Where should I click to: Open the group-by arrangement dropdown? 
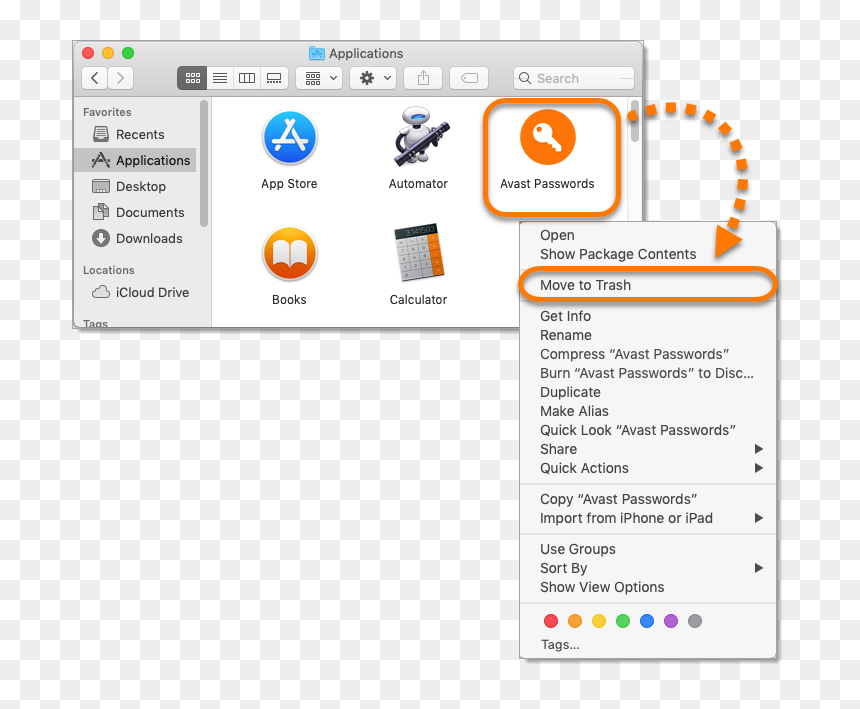(319, 78)
